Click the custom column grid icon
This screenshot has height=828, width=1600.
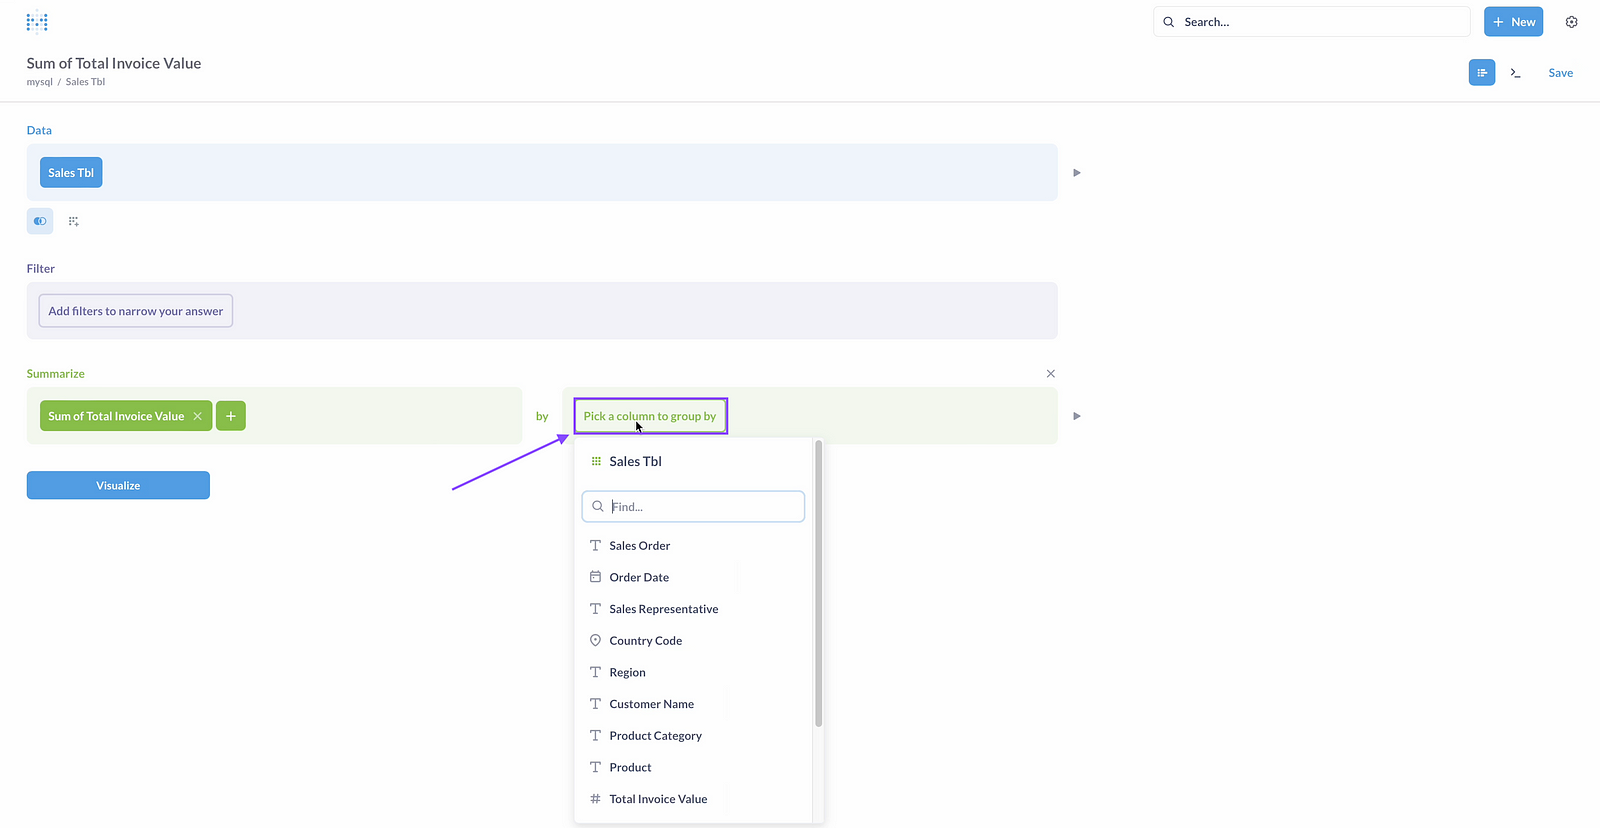click(73, 221)
